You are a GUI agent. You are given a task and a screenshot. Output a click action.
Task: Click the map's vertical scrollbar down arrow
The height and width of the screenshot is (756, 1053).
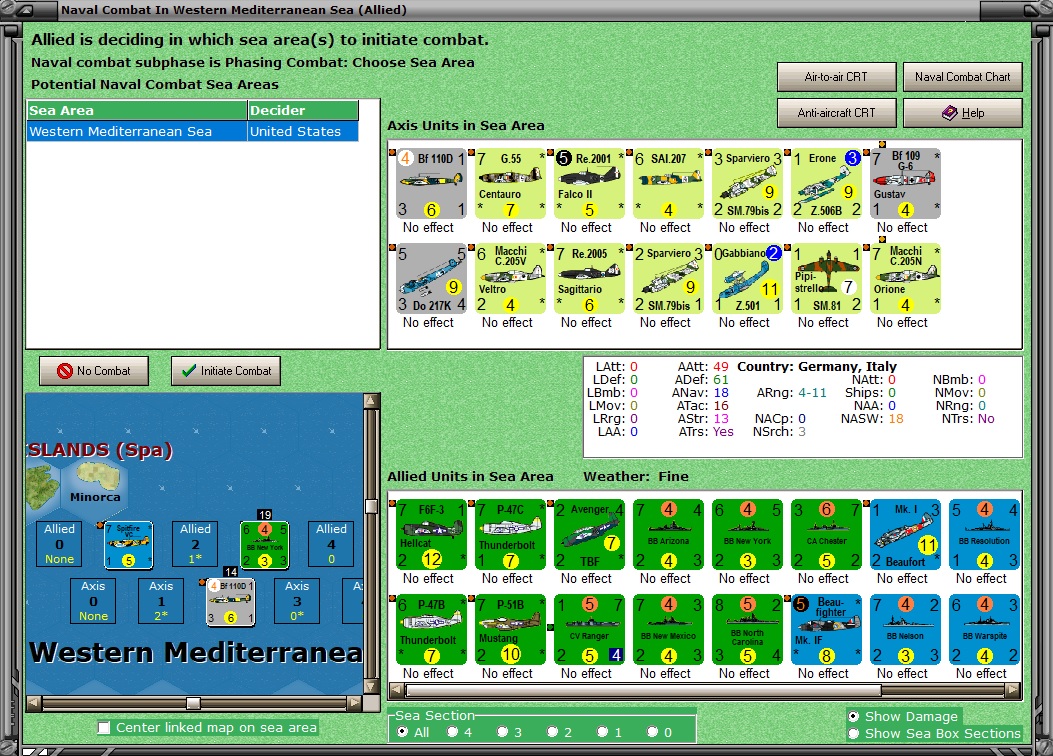point(371,686)
